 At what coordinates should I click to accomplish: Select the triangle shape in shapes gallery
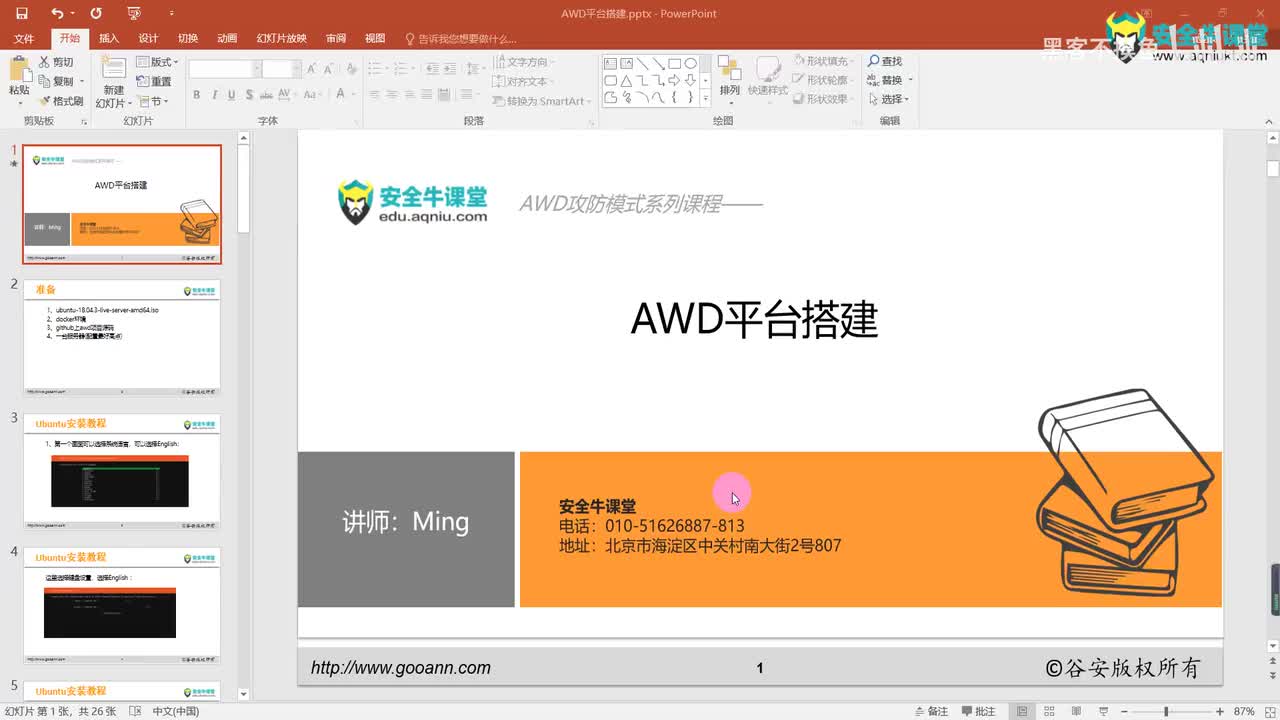coord(626,80)
